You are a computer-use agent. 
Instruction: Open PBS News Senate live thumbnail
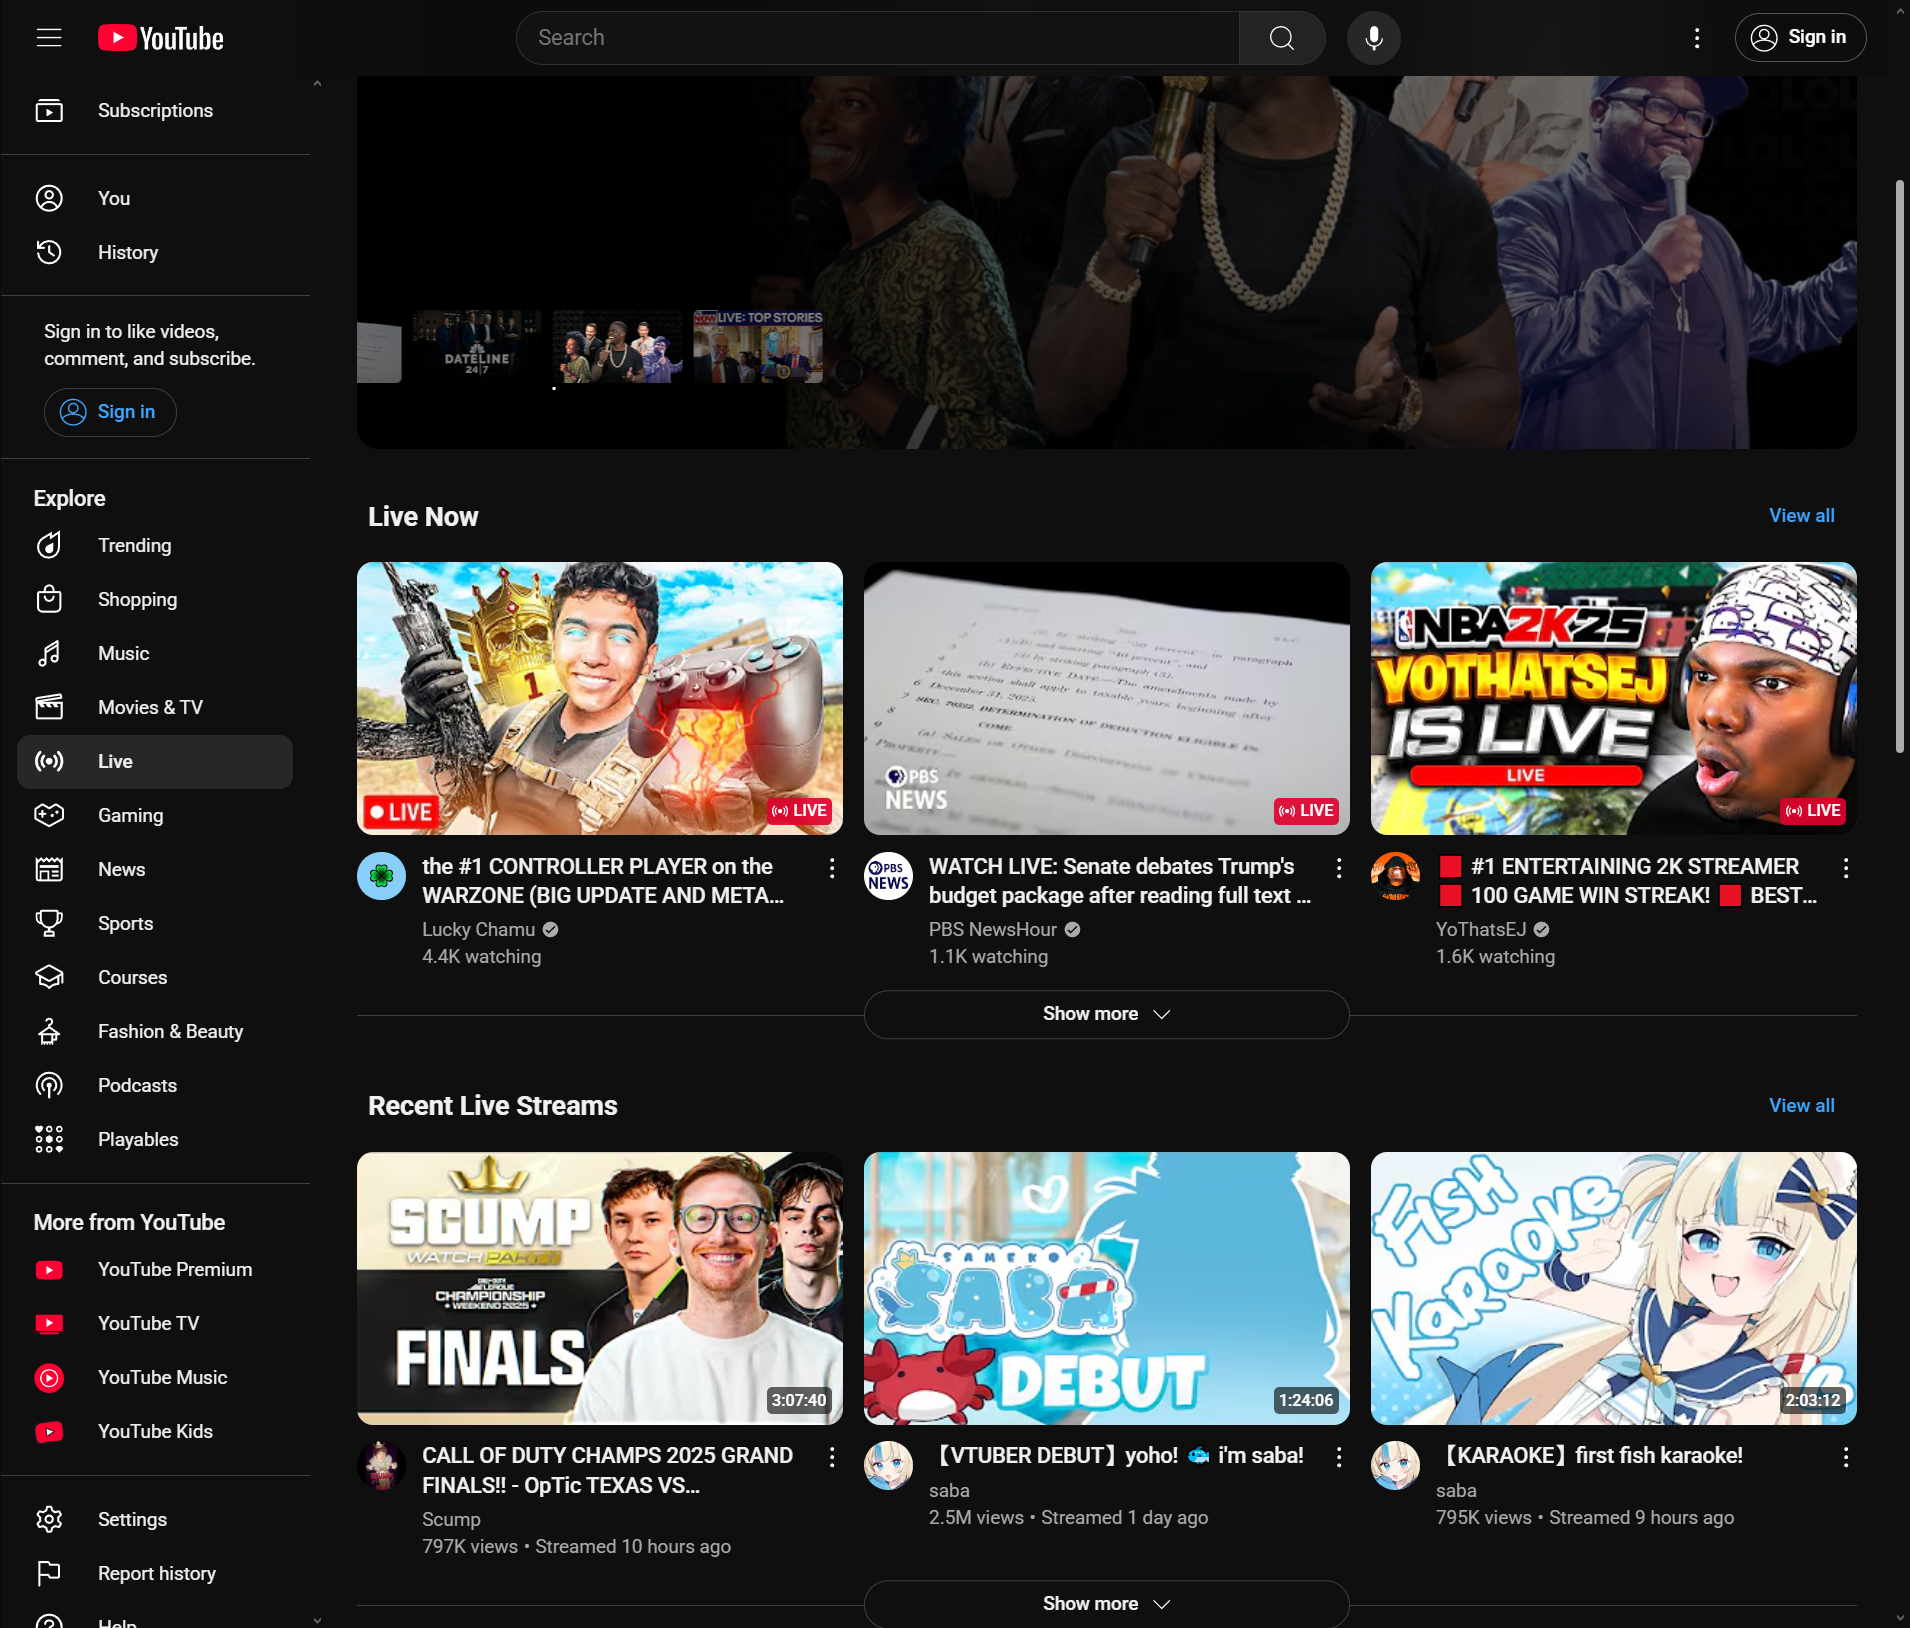click(x=1106, y=698)
